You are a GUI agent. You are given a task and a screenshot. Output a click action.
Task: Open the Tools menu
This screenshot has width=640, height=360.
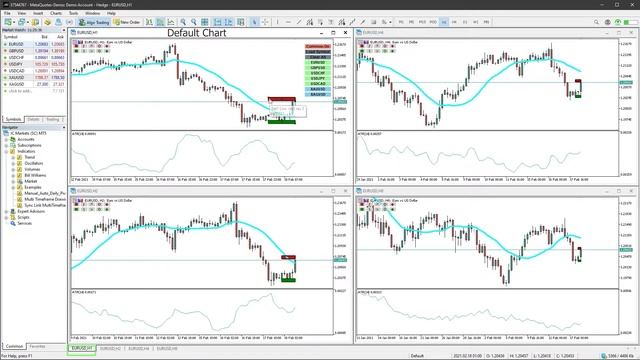pyautogui.click(x=73, y=13)
